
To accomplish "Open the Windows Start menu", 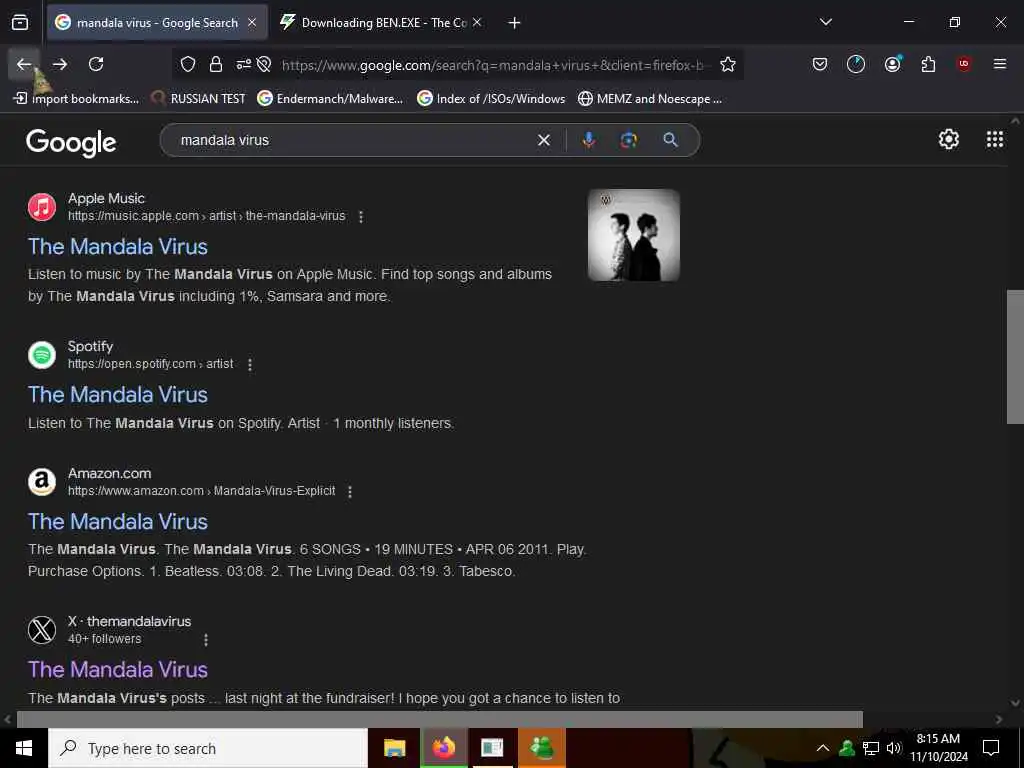I will click(x=24, y=748).
